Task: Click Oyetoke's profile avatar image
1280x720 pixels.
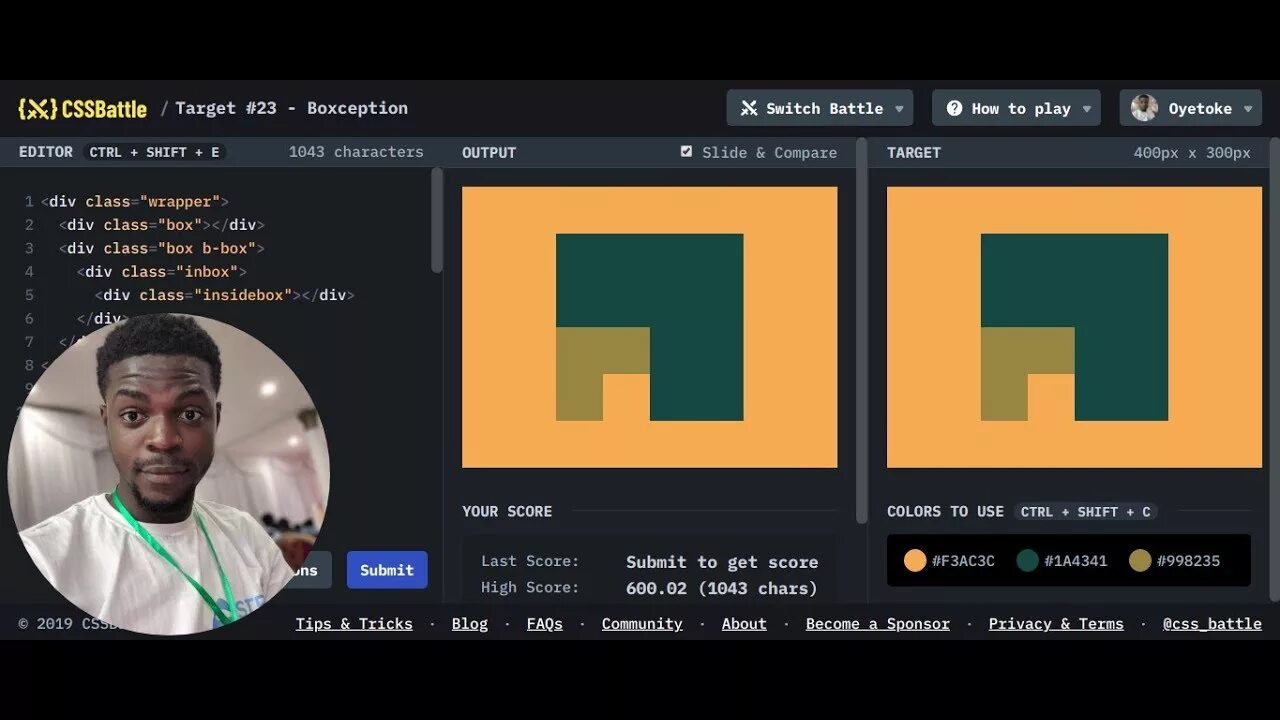Action: pos(1146,107)
